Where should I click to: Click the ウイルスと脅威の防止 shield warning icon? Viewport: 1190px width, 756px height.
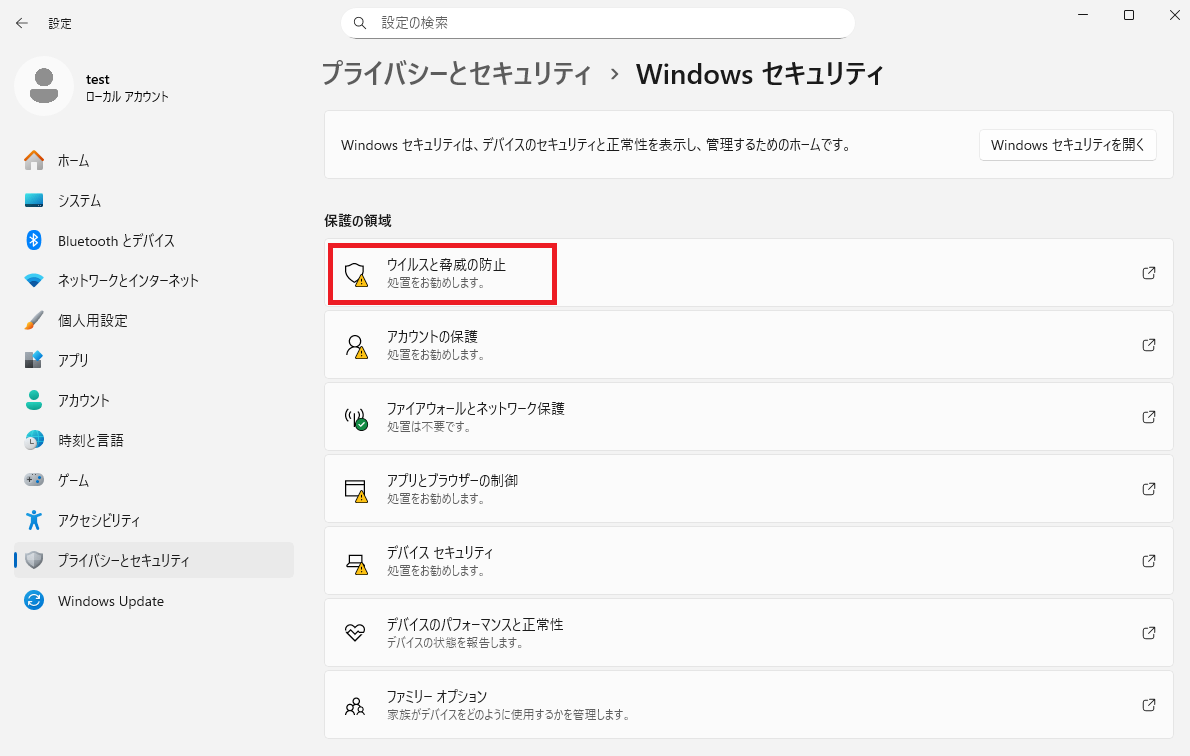tap(356, 274)
